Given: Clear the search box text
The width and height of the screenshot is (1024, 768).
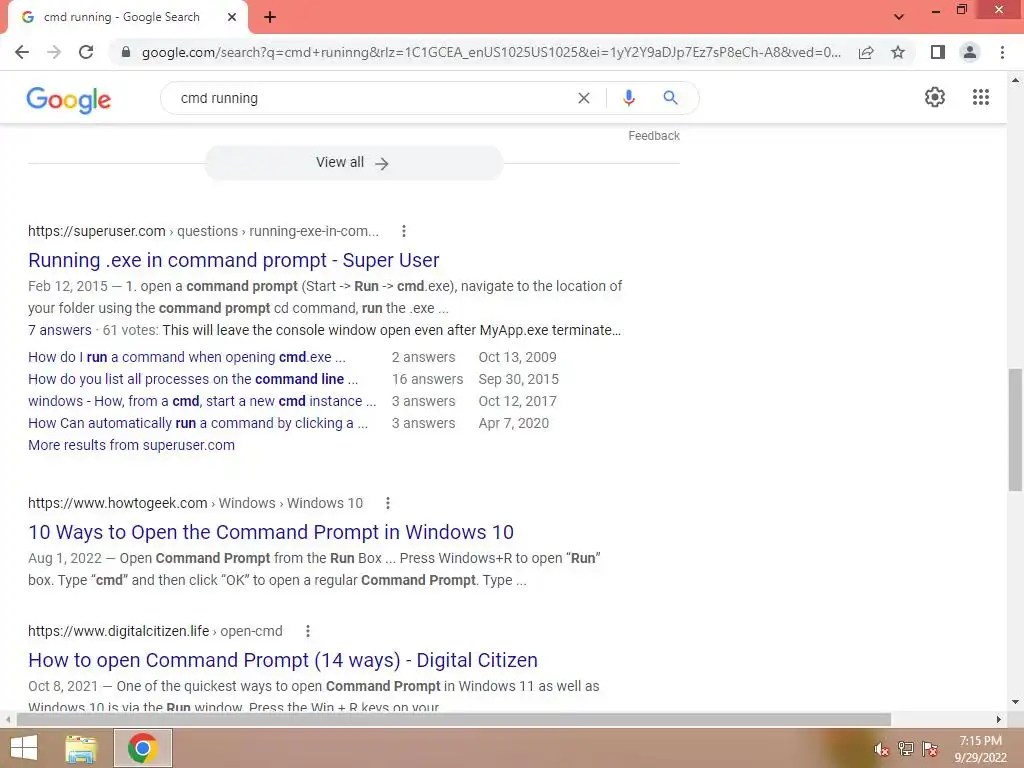Looking at the screenshot, I should [x=584, y=98].
